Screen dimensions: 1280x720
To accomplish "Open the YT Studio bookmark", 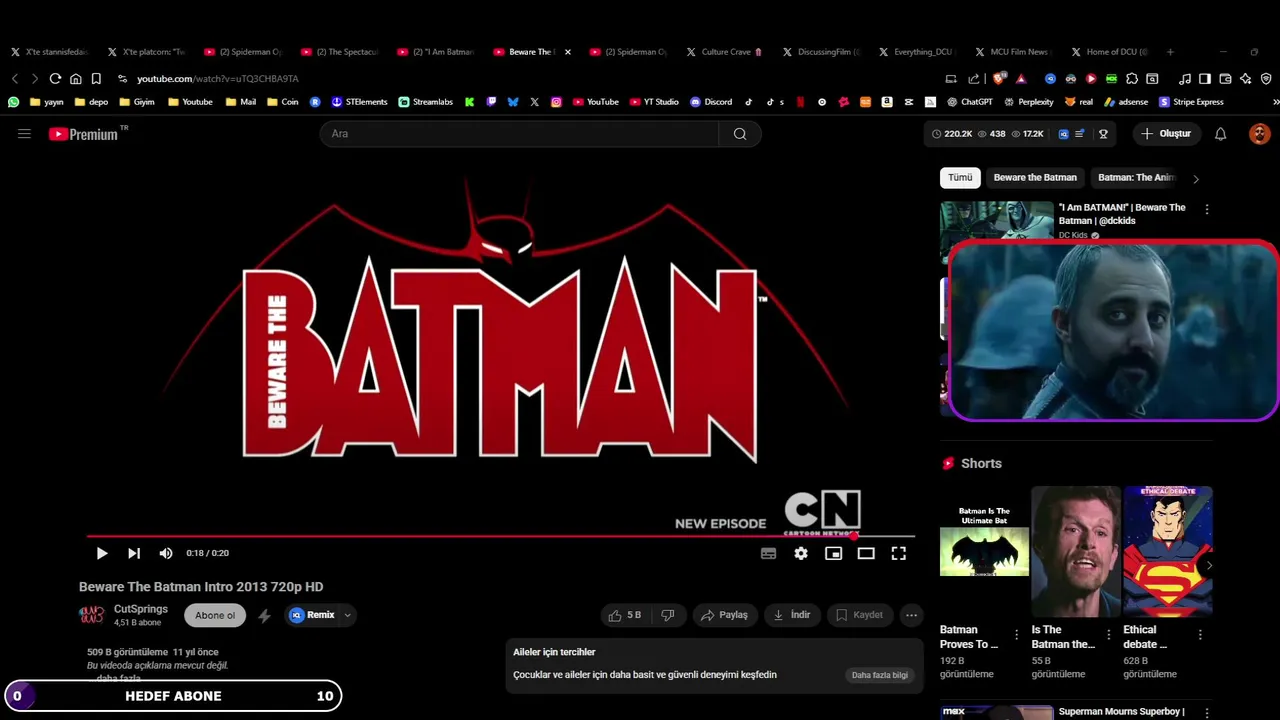I will 654,102.
